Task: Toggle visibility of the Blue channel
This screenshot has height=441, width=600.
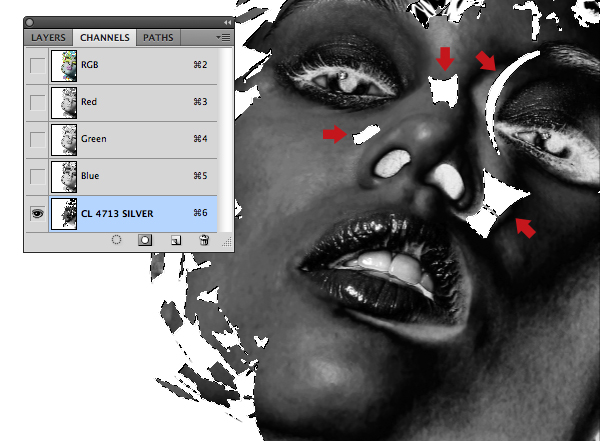Action: click(37, 177)
